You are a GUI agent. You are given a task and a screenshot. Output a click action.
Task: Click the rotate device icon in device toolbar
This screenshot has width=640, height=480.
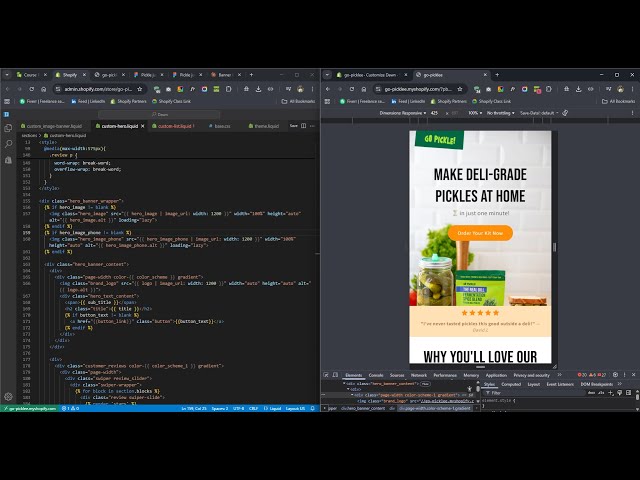[565, 113]
